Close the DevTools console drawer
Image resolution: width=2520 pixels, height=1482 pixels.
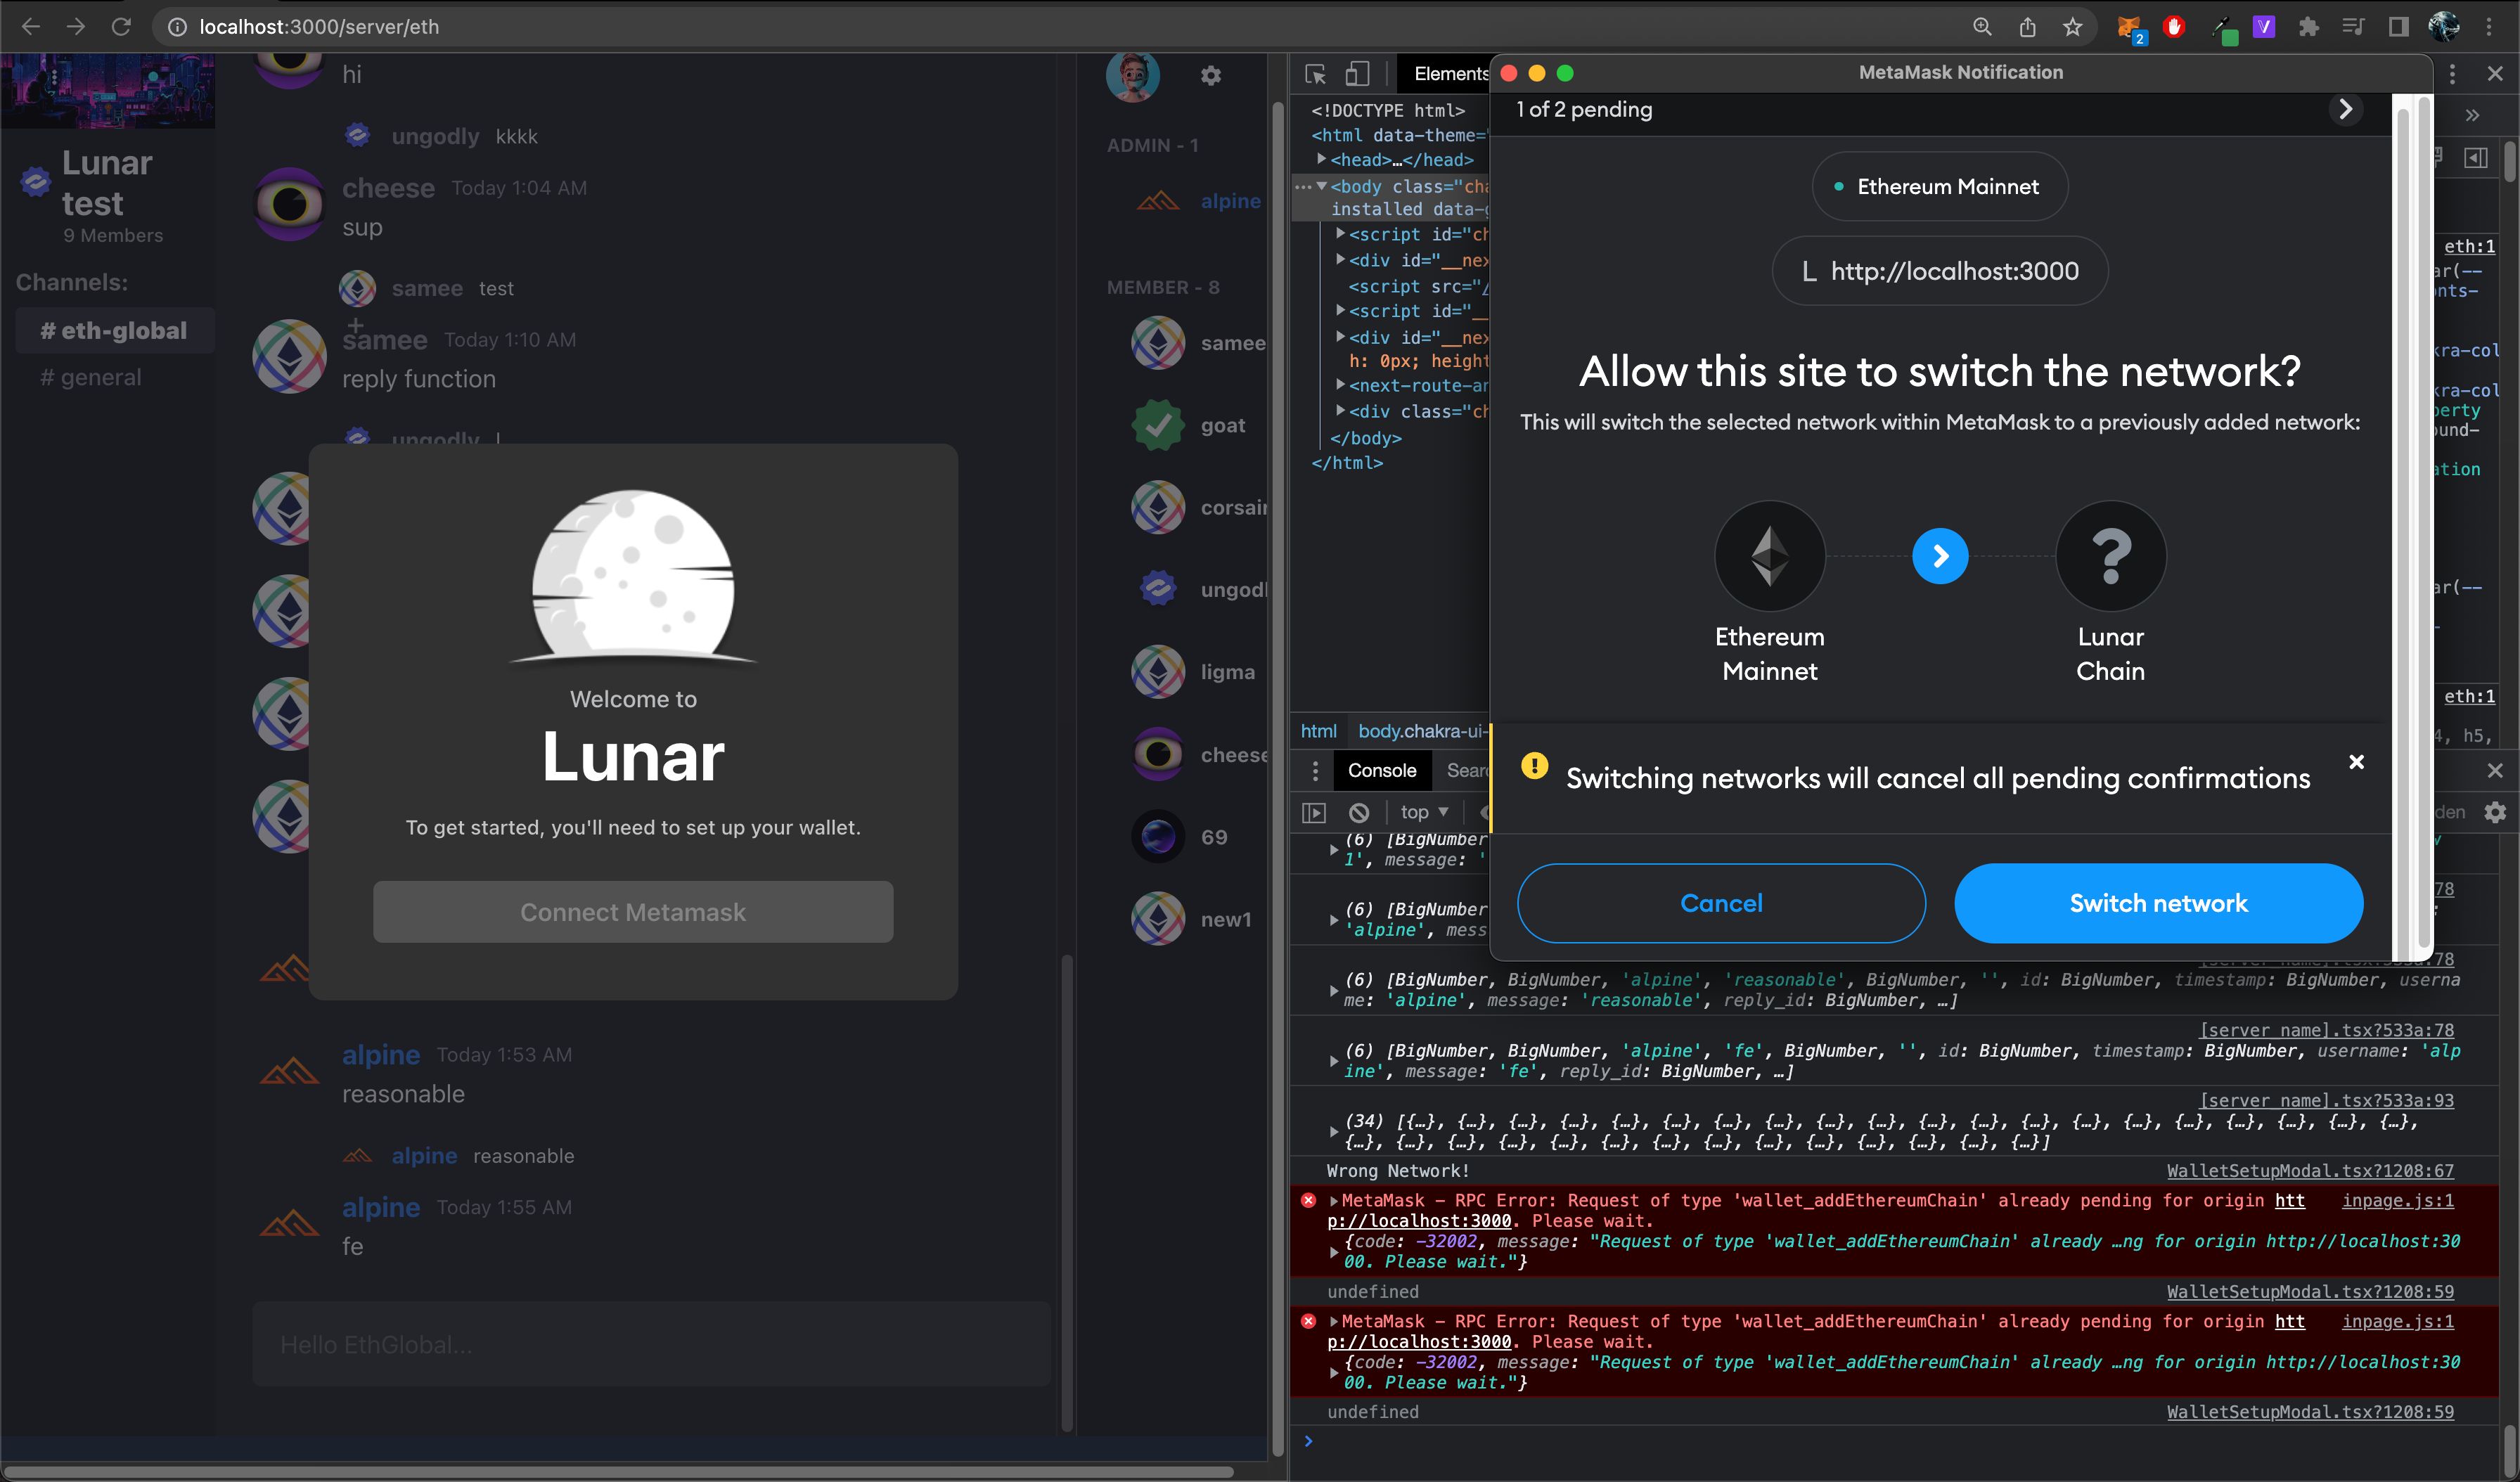point(2495,770)
